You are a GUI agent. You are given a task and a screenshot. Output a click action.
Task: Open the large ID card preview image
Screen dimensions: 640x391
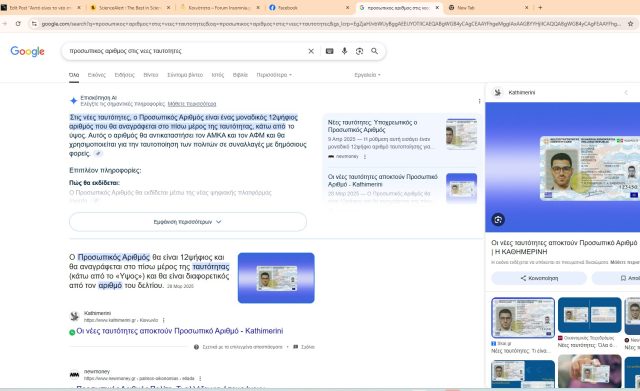(562, 167)
